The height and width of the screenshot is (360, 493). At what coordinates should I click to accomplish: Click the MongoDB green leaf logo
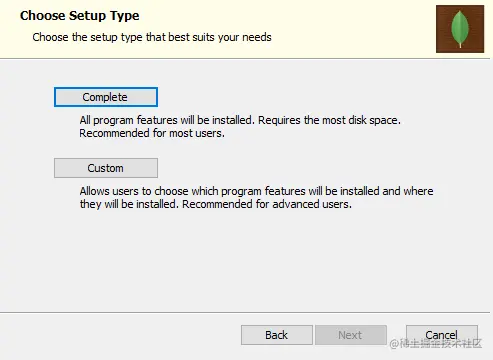460,29
